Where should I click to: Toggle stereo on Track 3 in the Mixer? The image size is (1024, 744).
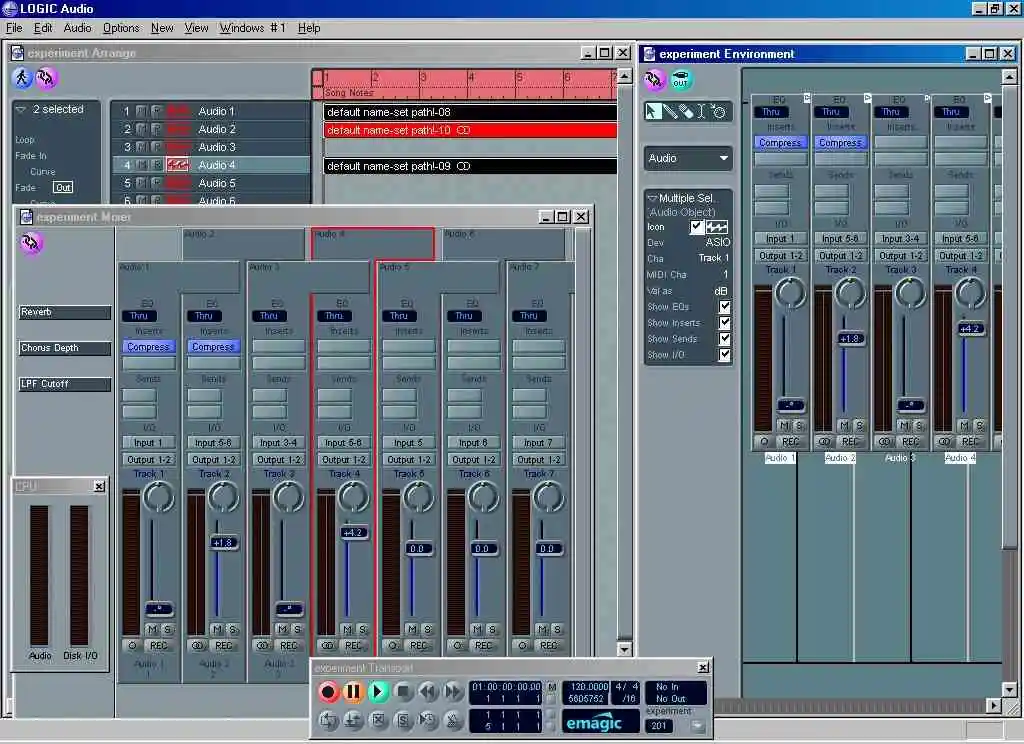263,645
